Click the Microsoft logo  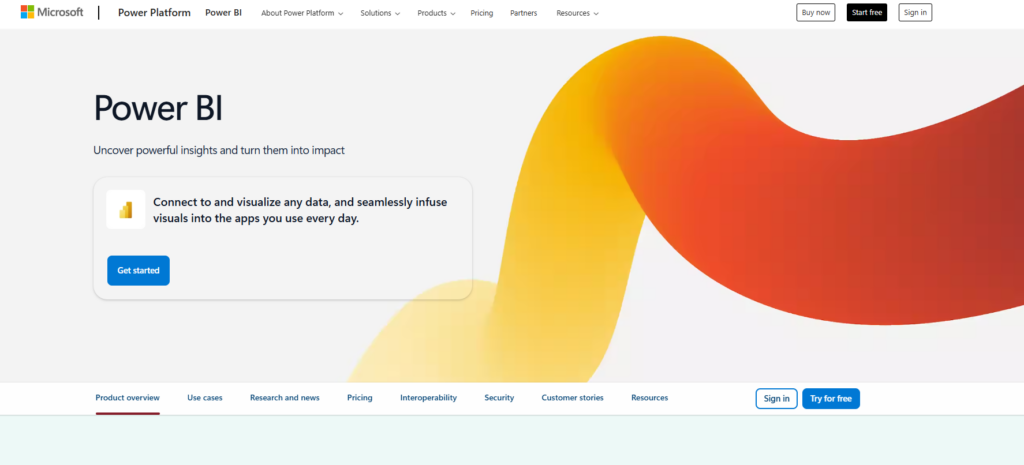click(x=52, y=13)
